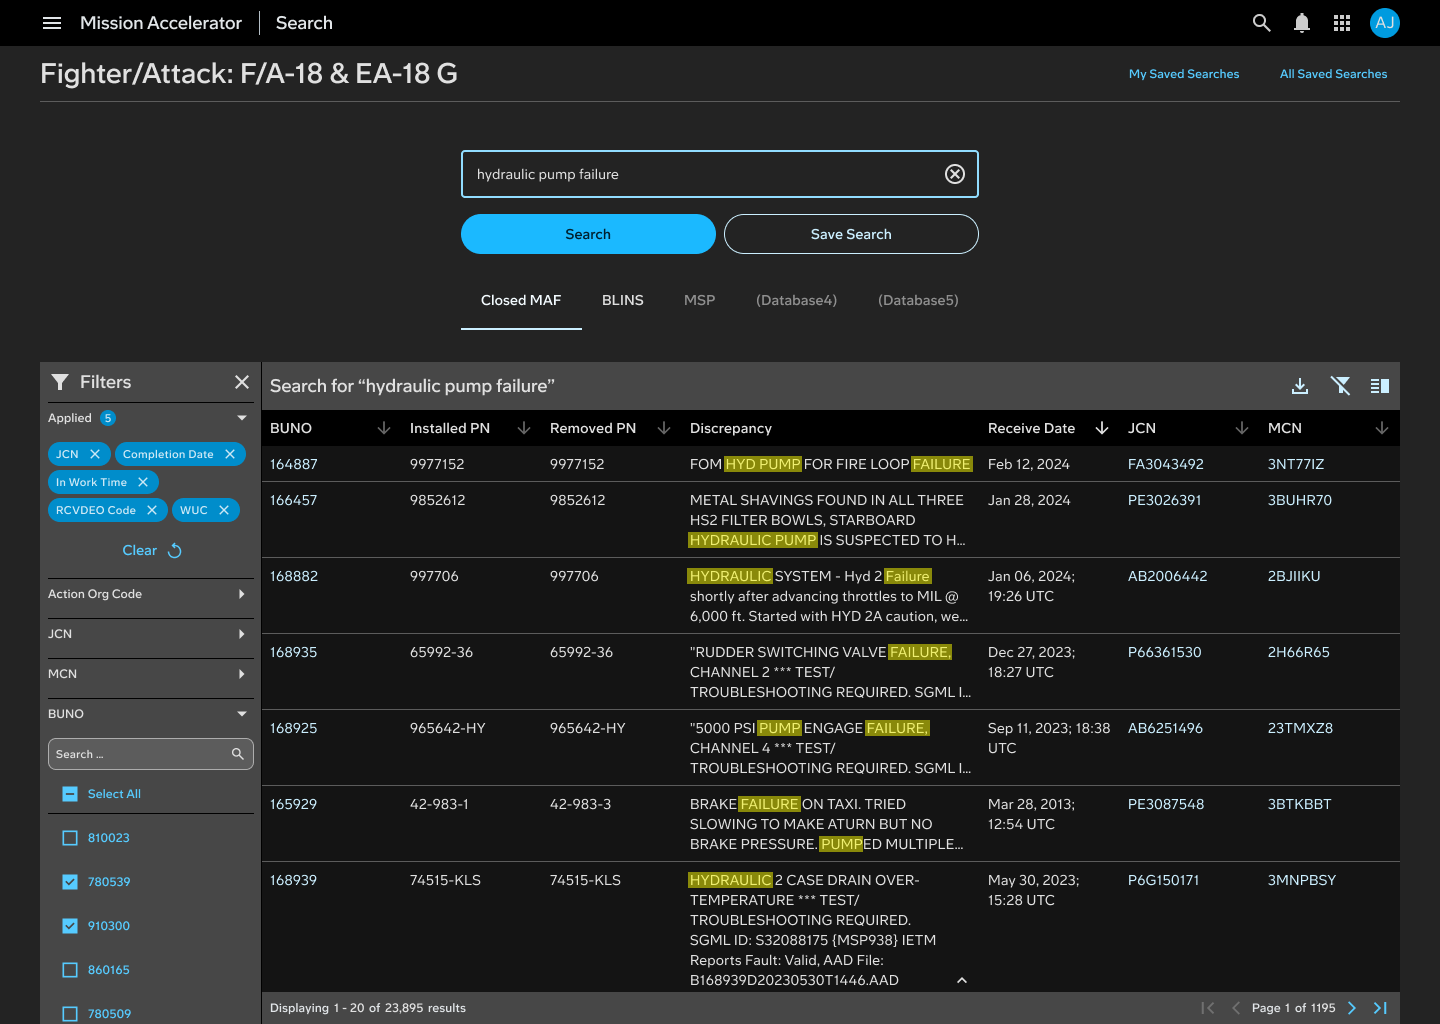Click JCN cell PE3087548
The width and height of the screenshot is (1440, 1024).
tap(1166, 804)
